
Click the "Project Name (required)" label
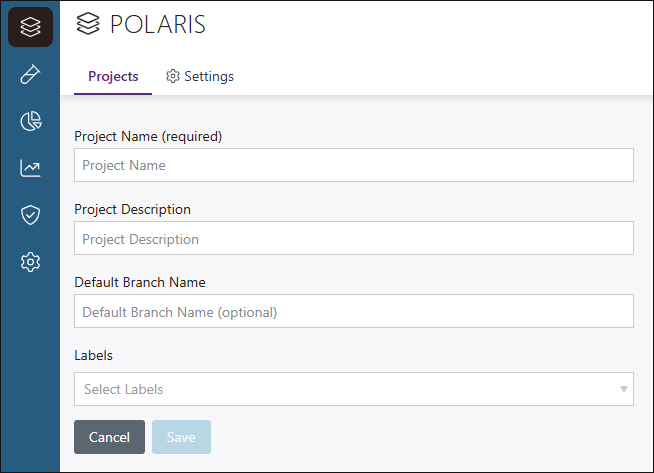pyautogui.click(x=148, y=136)
